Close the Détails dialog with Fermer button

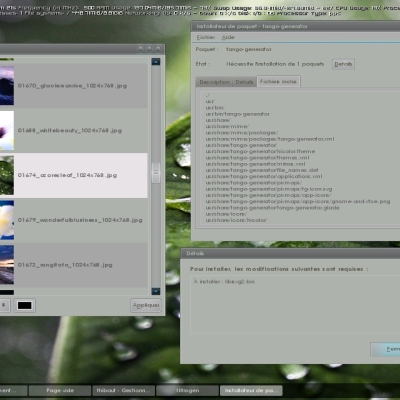click(385, 349)
